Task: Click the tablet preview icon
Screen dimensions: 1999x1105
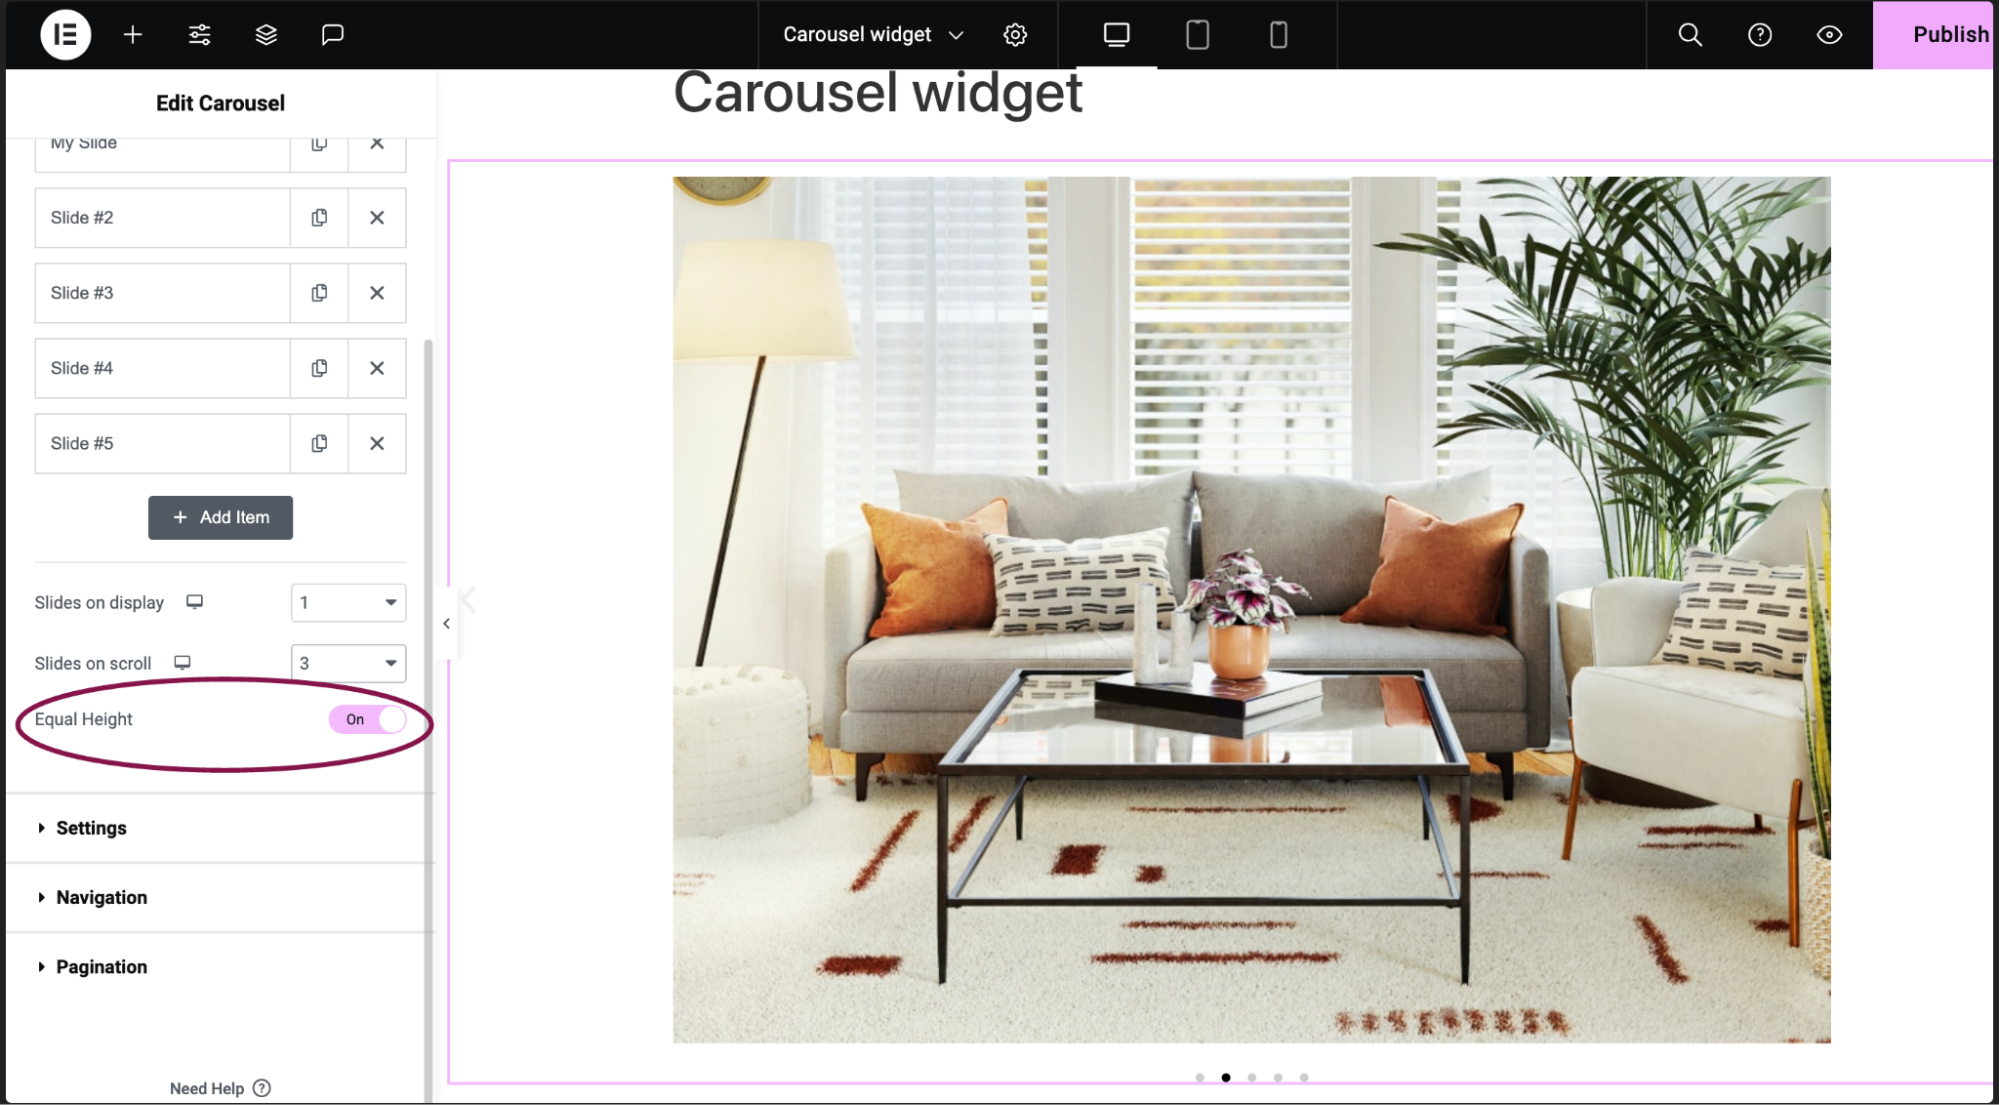Action: click(1197, 34)
